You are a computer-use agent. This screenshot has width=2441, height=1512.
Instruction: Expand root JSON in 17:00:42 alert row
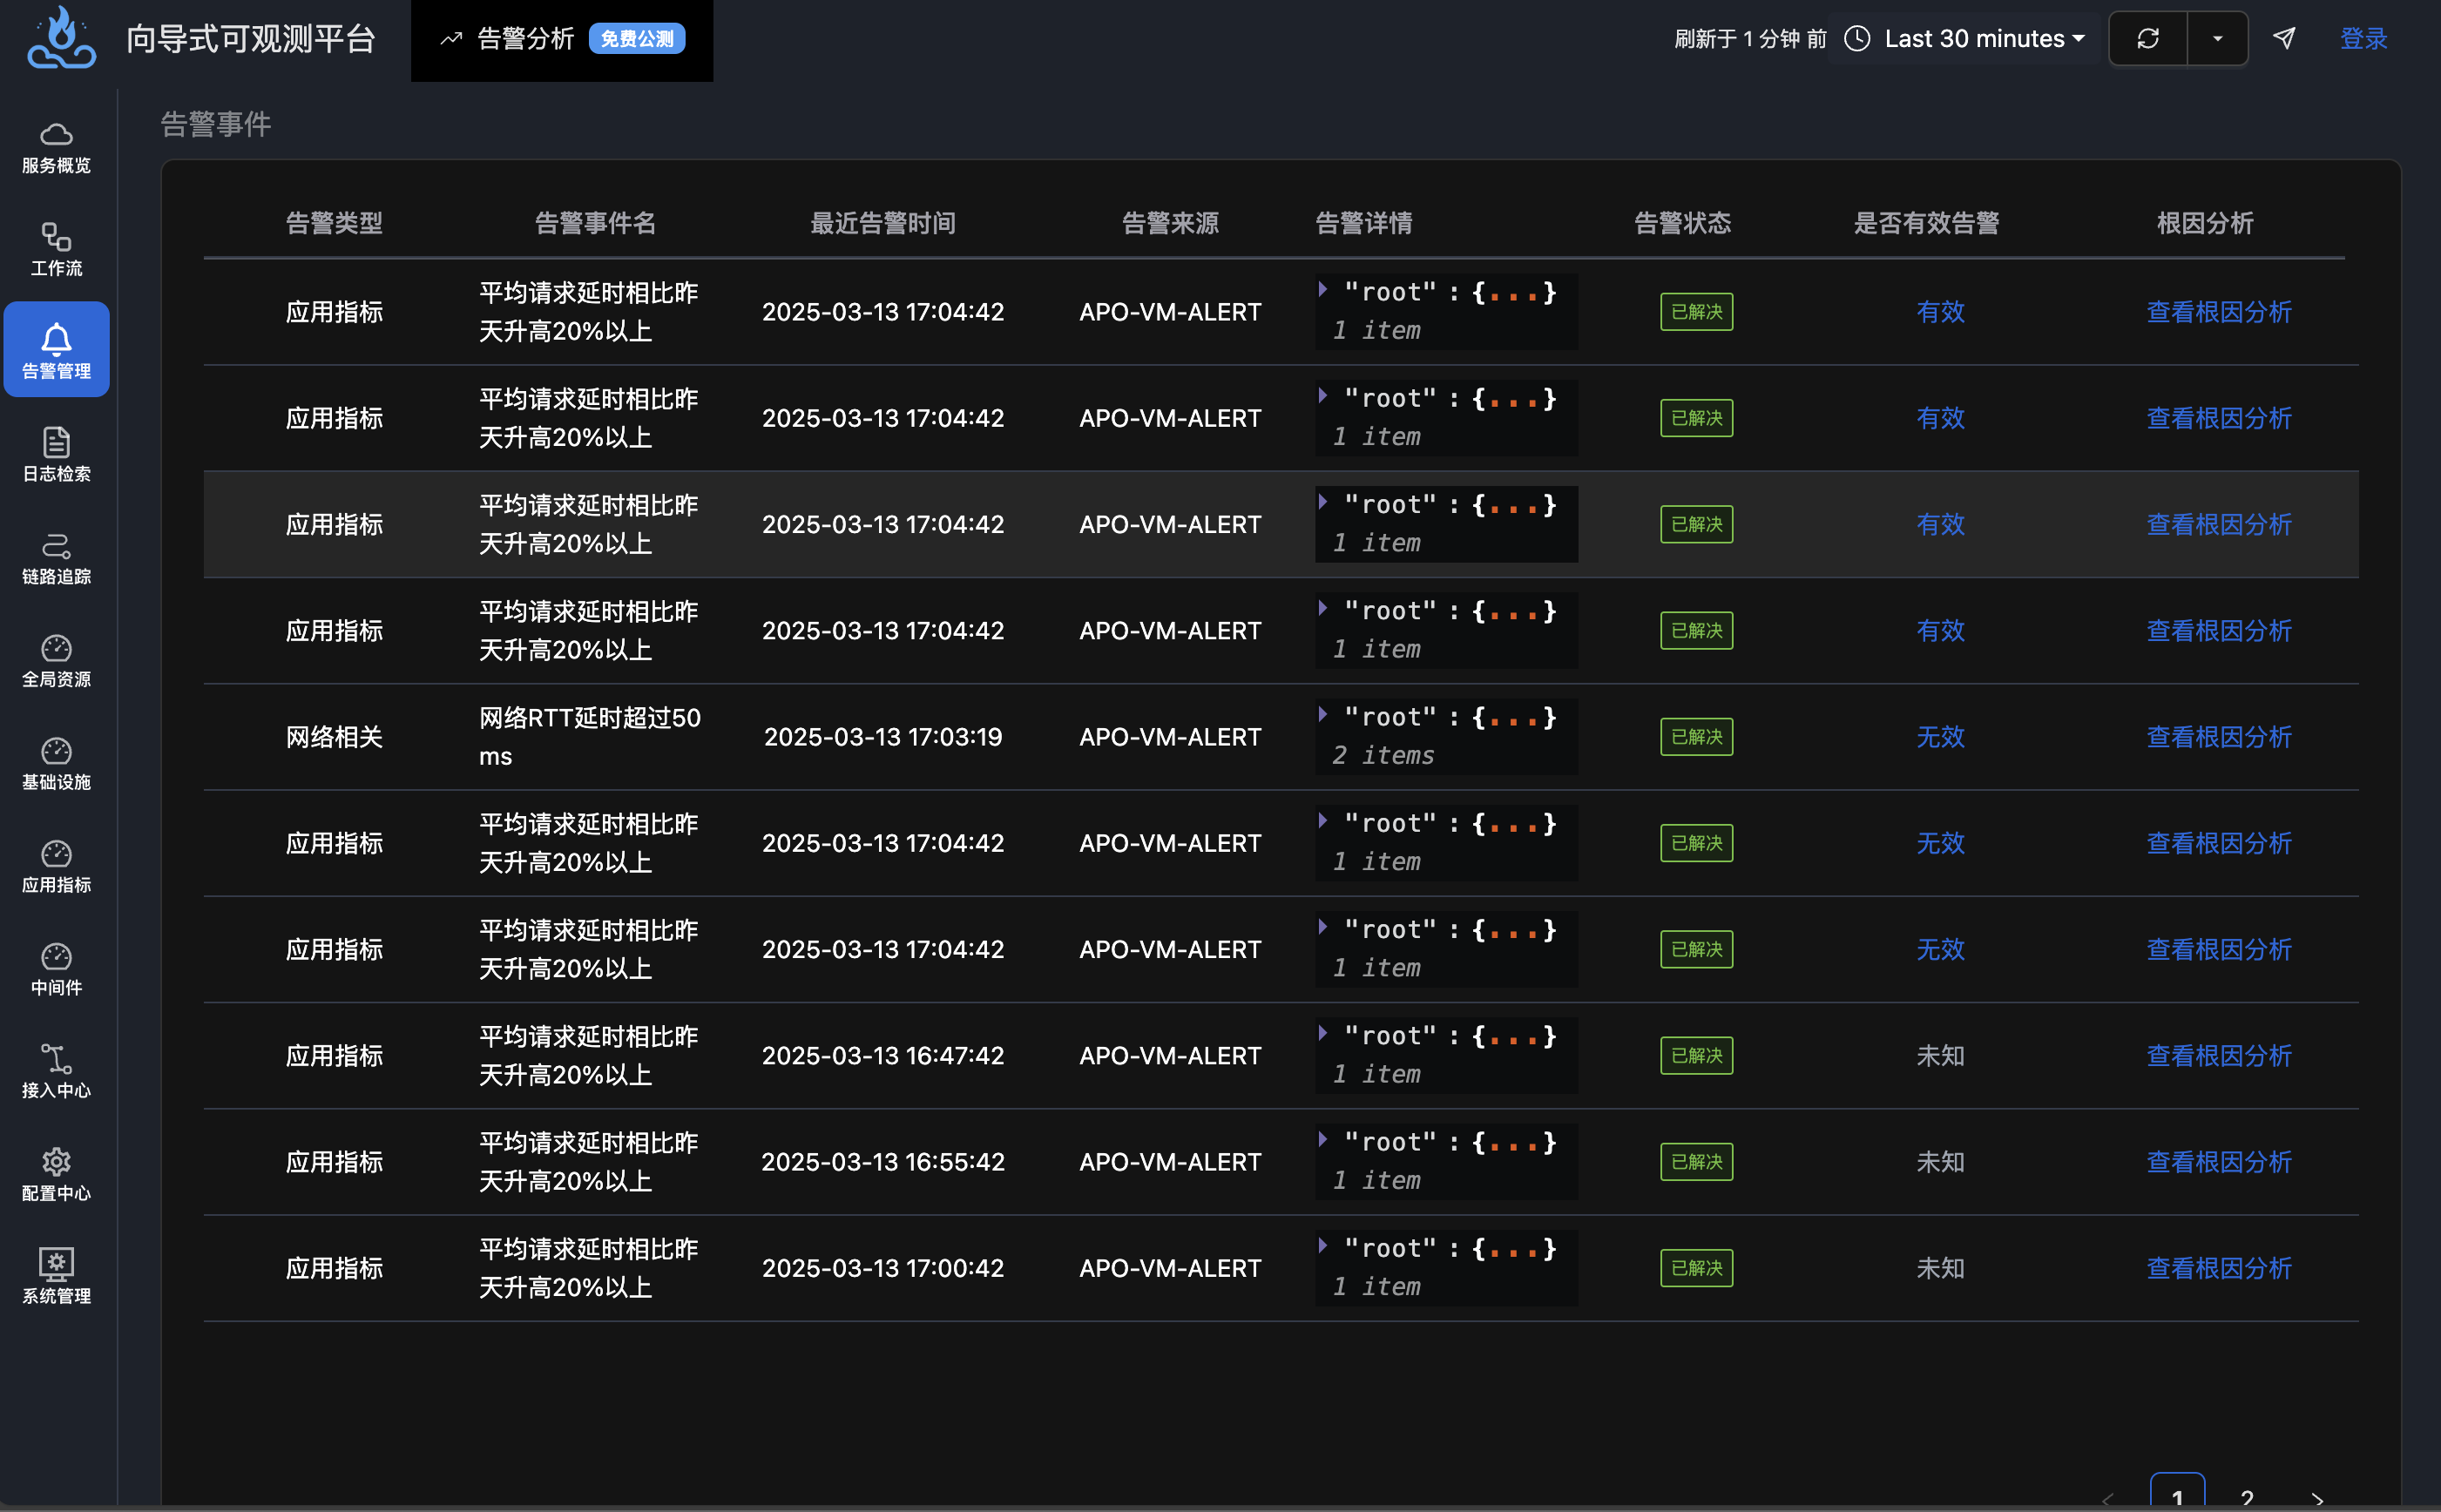coord(1324,1246)
